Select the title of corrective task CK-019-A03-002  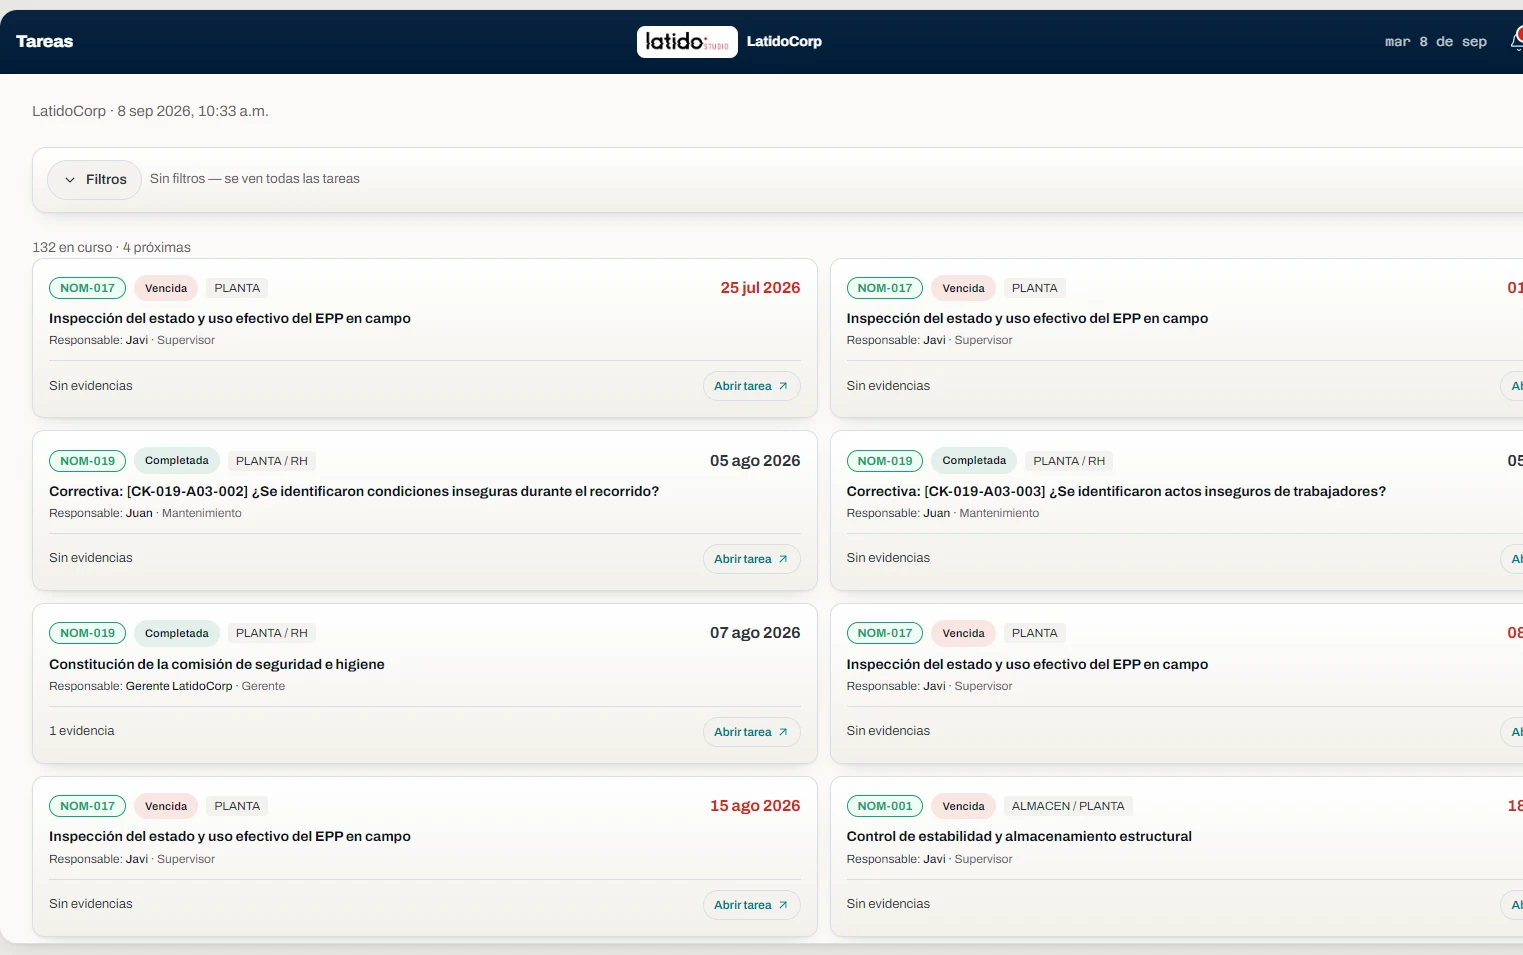pos(354,491)
